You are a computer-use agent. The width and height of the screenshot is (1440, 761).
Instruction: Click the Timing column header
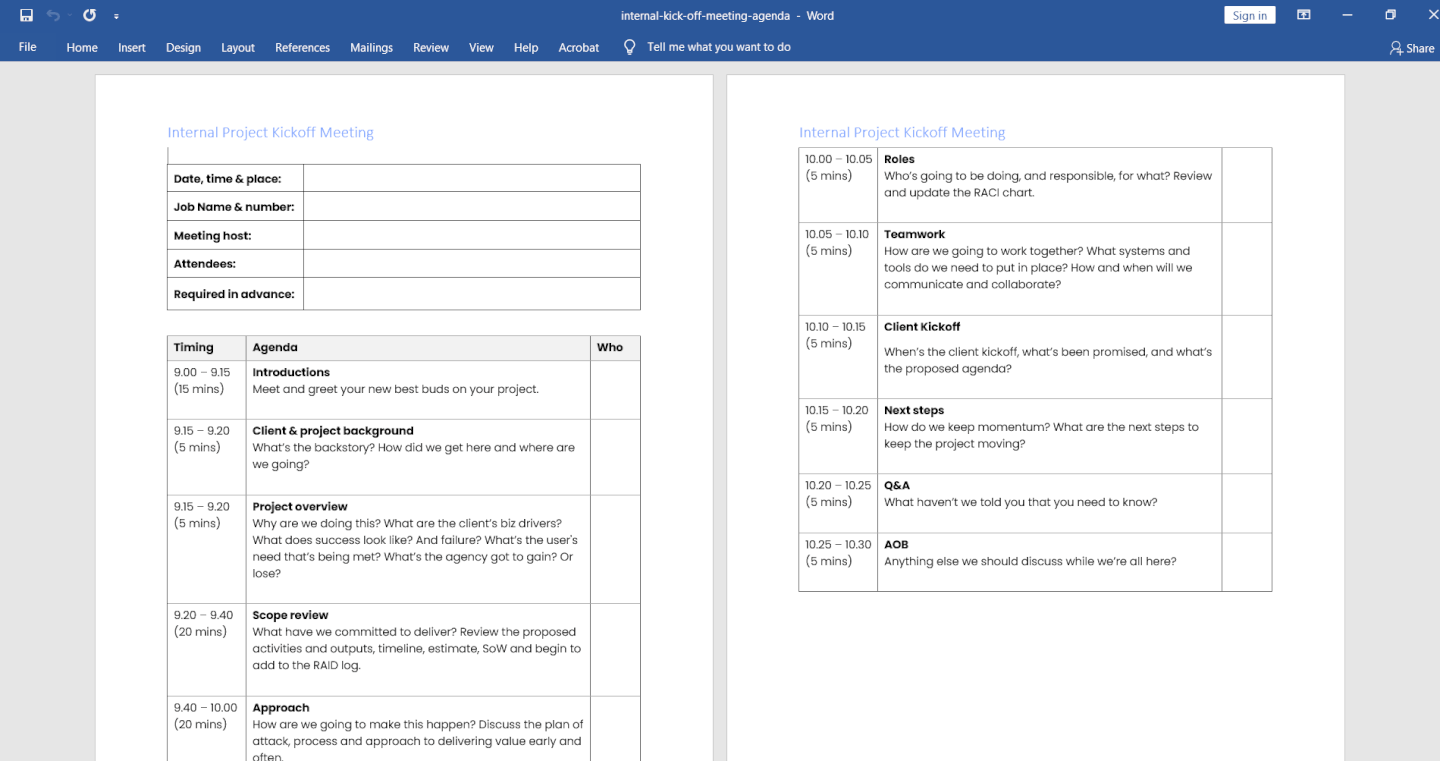tap(194, 348)
